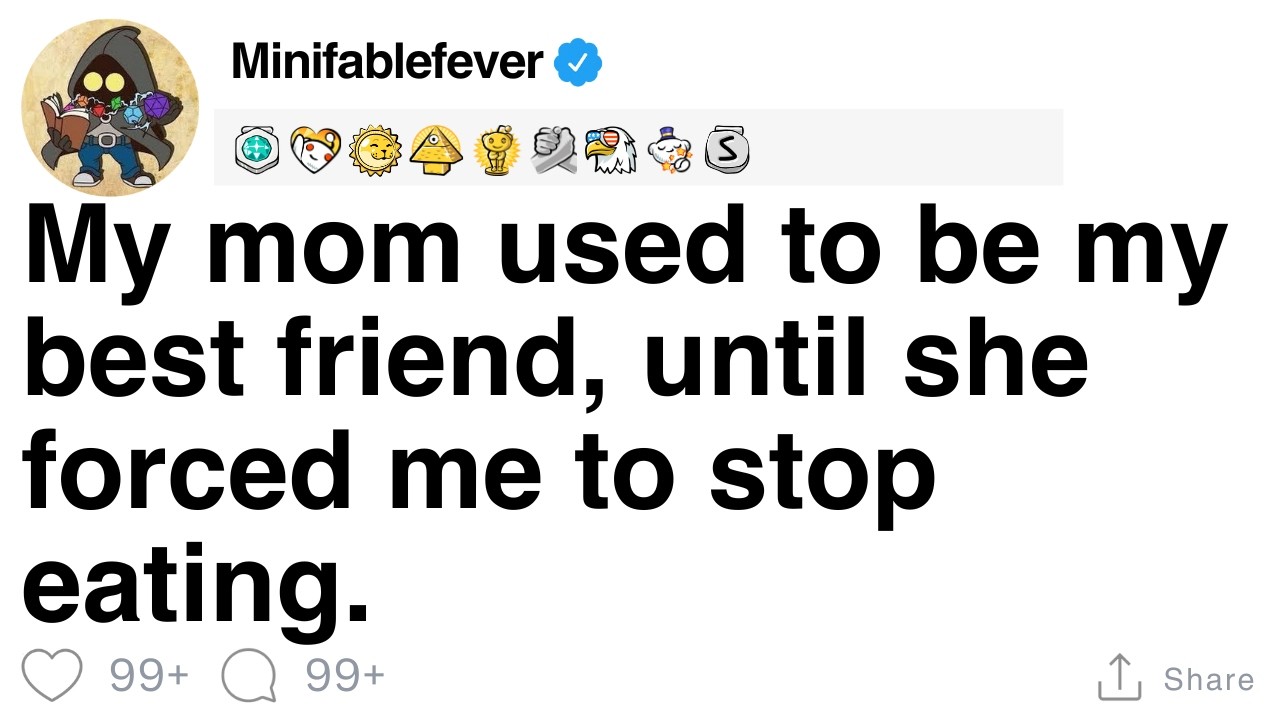Open the Minifablefever username profile
Image resolution: width=1280 pixels, height=720 pixels.
[x=386, y=62]
